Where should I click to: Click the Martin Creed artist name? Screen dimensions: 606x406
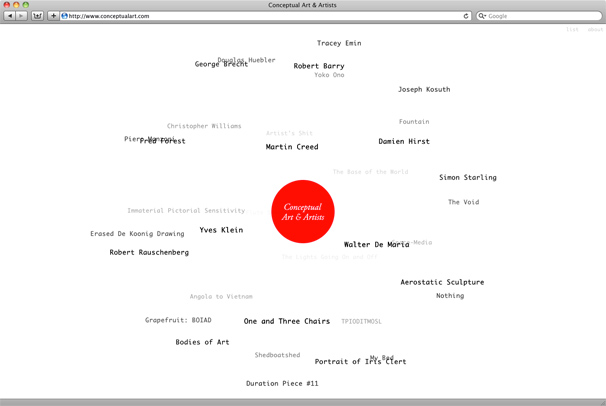pyautogui.click(x=292, y=147)
